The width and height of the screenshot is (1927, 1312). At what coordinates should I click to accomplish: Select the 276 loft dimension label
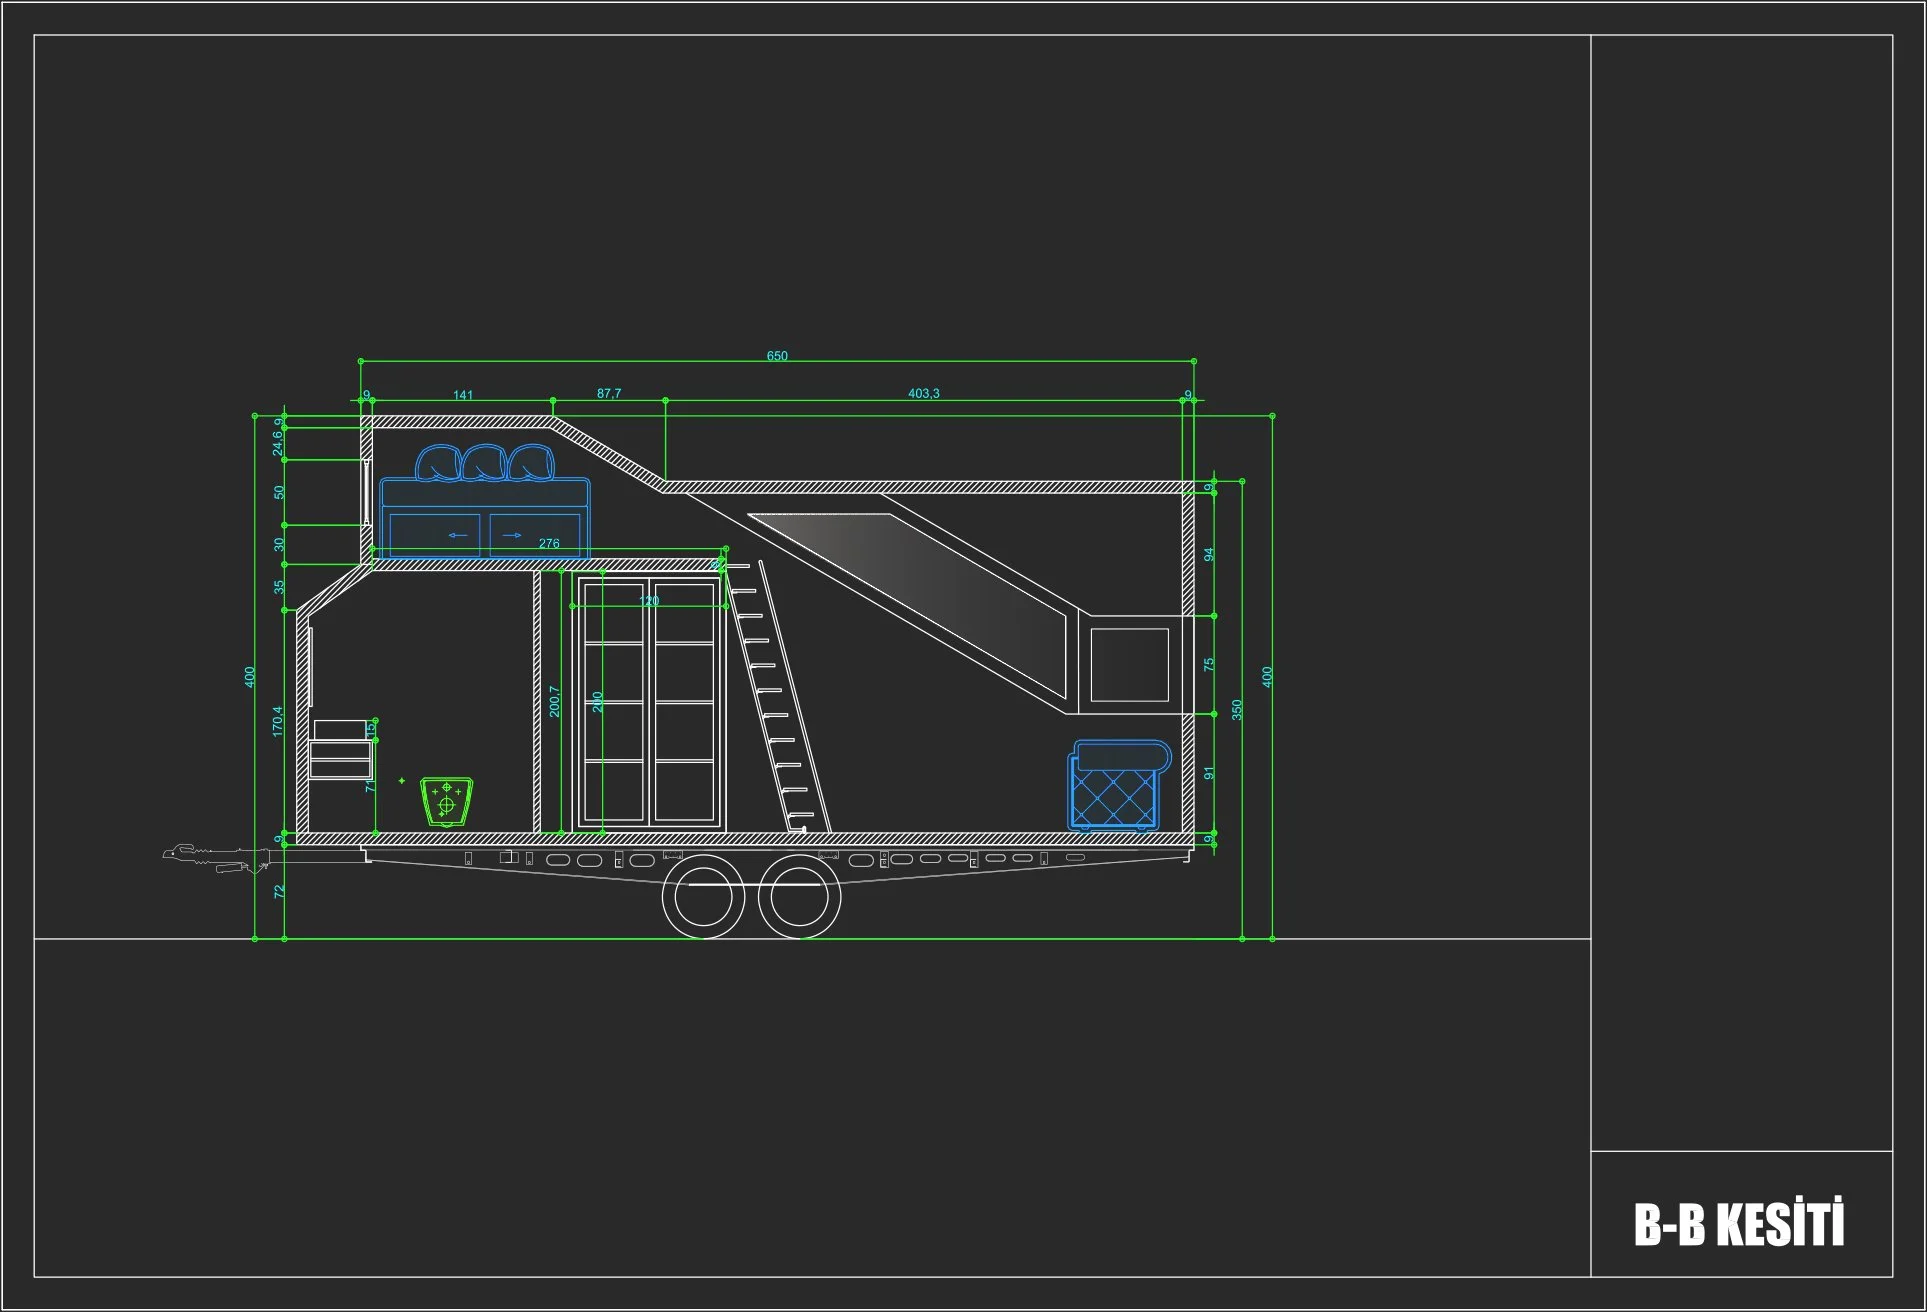pos(549,544)
